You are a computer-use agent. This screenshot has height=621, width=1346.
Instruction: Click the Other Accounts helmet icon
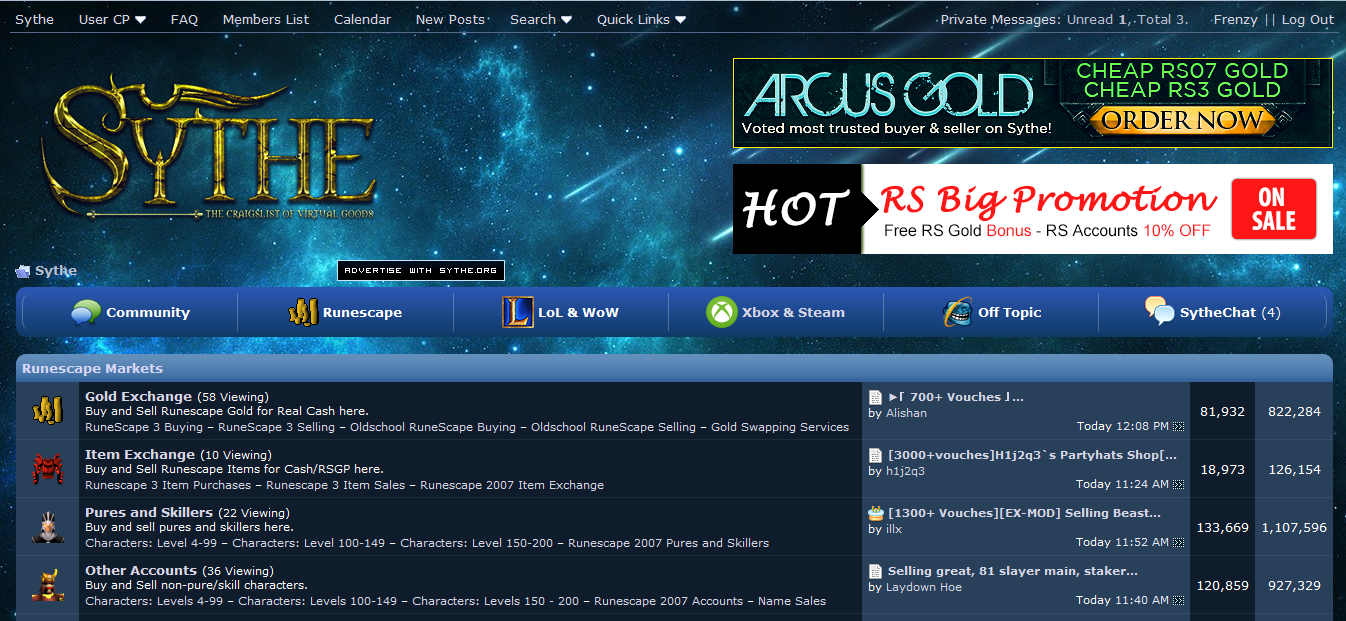click(x=47, y=584)
